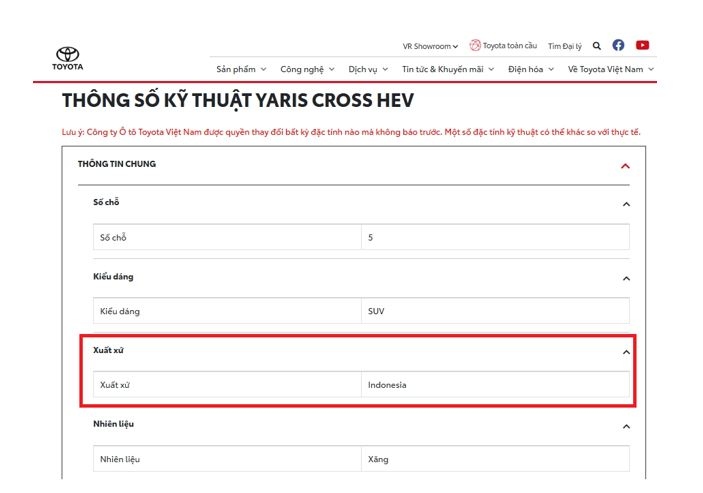Image resolution: width=703 pixels, height=493 pixels.
Task: Collapse the THÔNG TIN CHUNG section
Action: 625,166
